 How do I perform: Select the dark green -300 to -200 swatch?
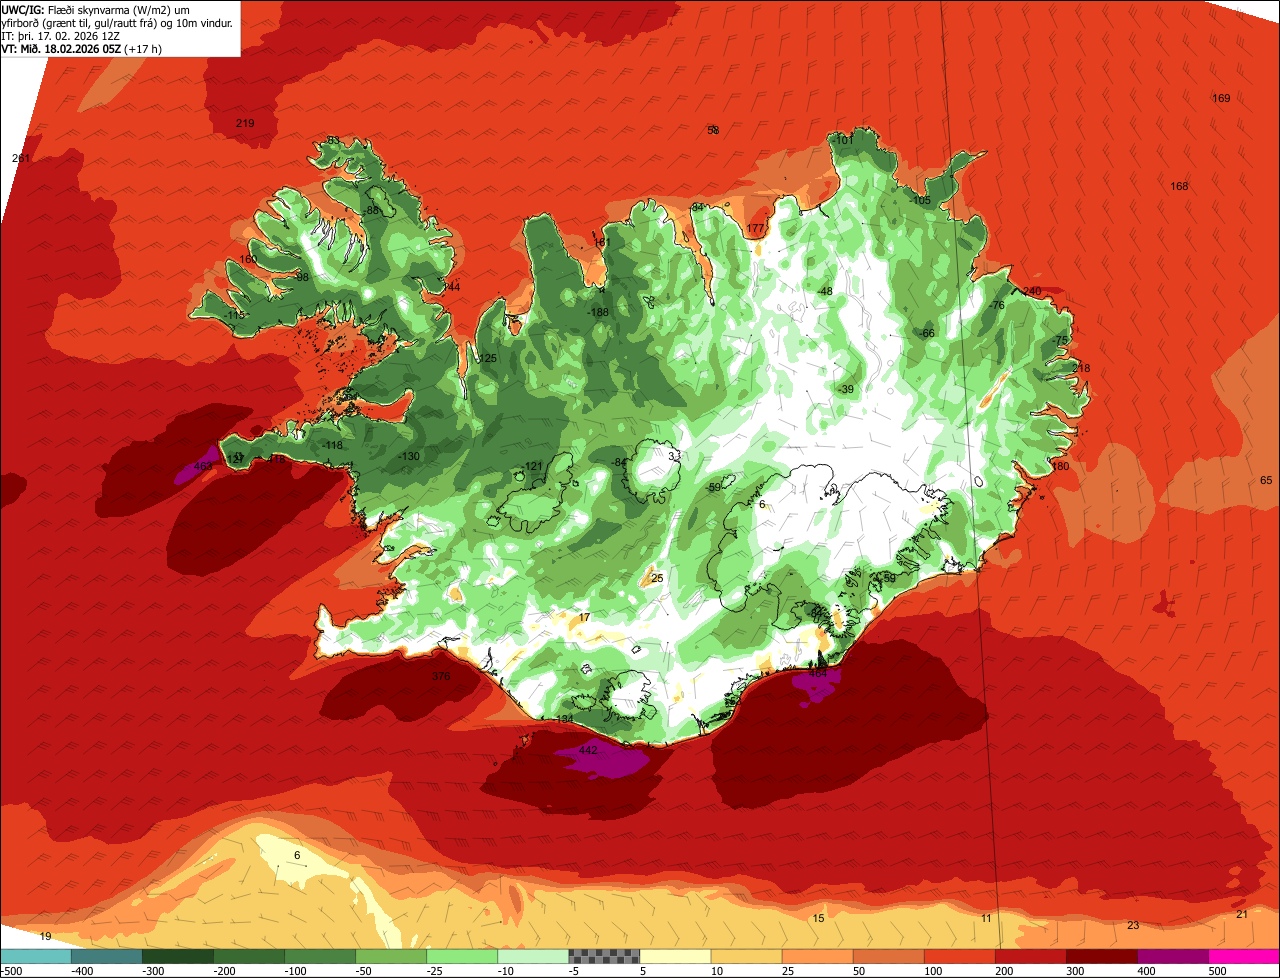[x=178, y=956]
